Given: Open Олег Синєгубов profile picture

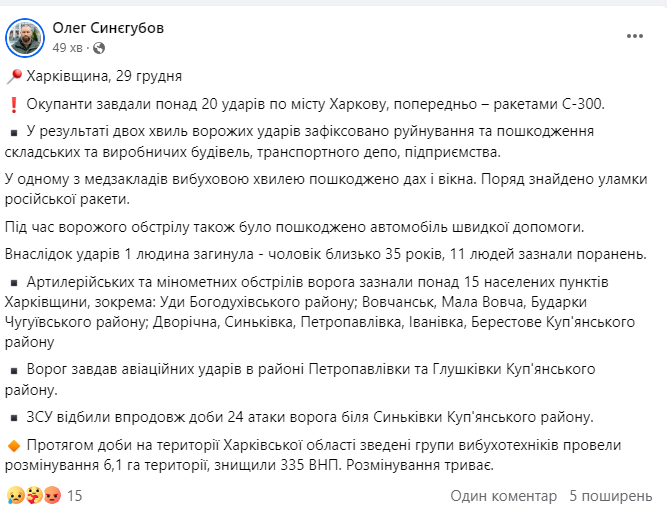Looking at the screenshot, I should click(25, 37).
